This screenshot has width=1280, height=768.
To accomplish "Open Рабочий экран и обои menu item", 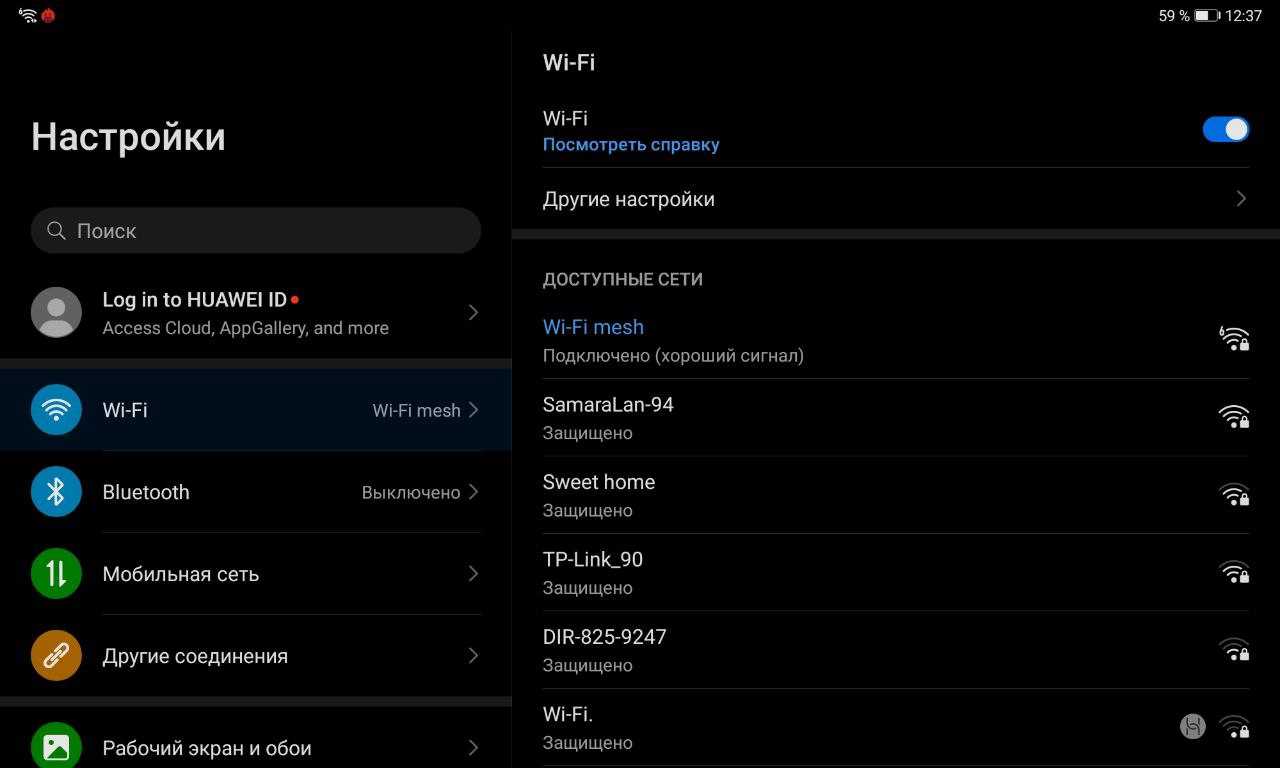I will coord(207,748).
